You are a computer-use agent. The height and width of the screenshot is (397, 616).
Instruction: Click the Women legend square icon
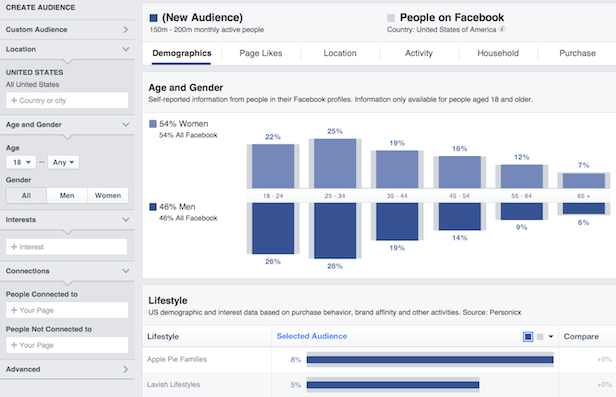(x=153, y=124)
